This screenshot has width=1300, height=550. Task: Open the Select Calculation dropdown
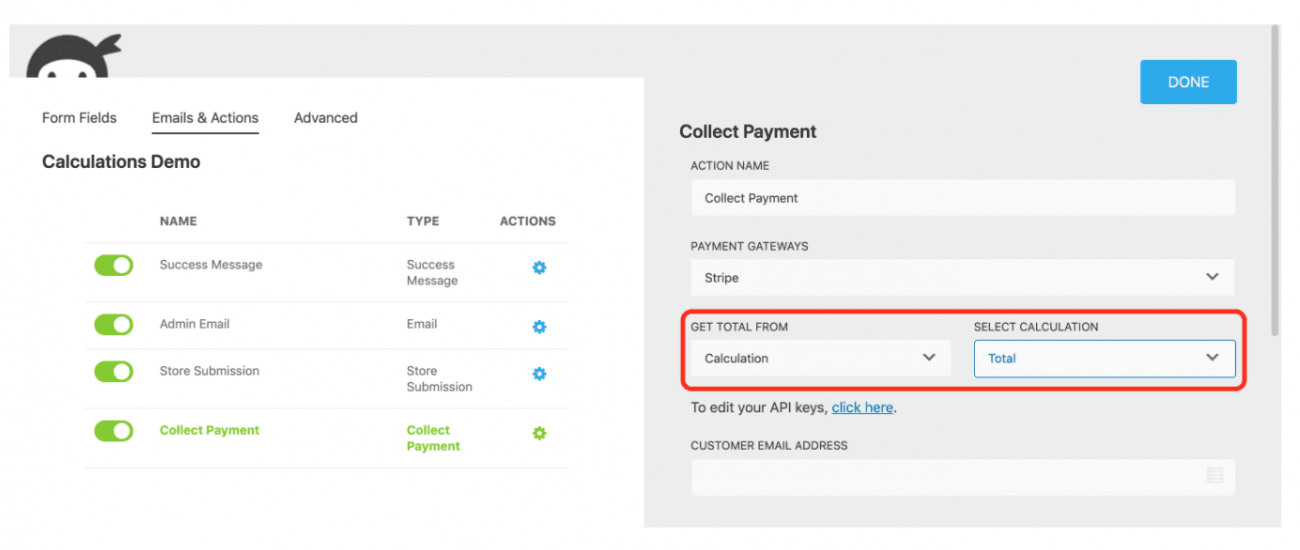click(x=1104, y=358)
